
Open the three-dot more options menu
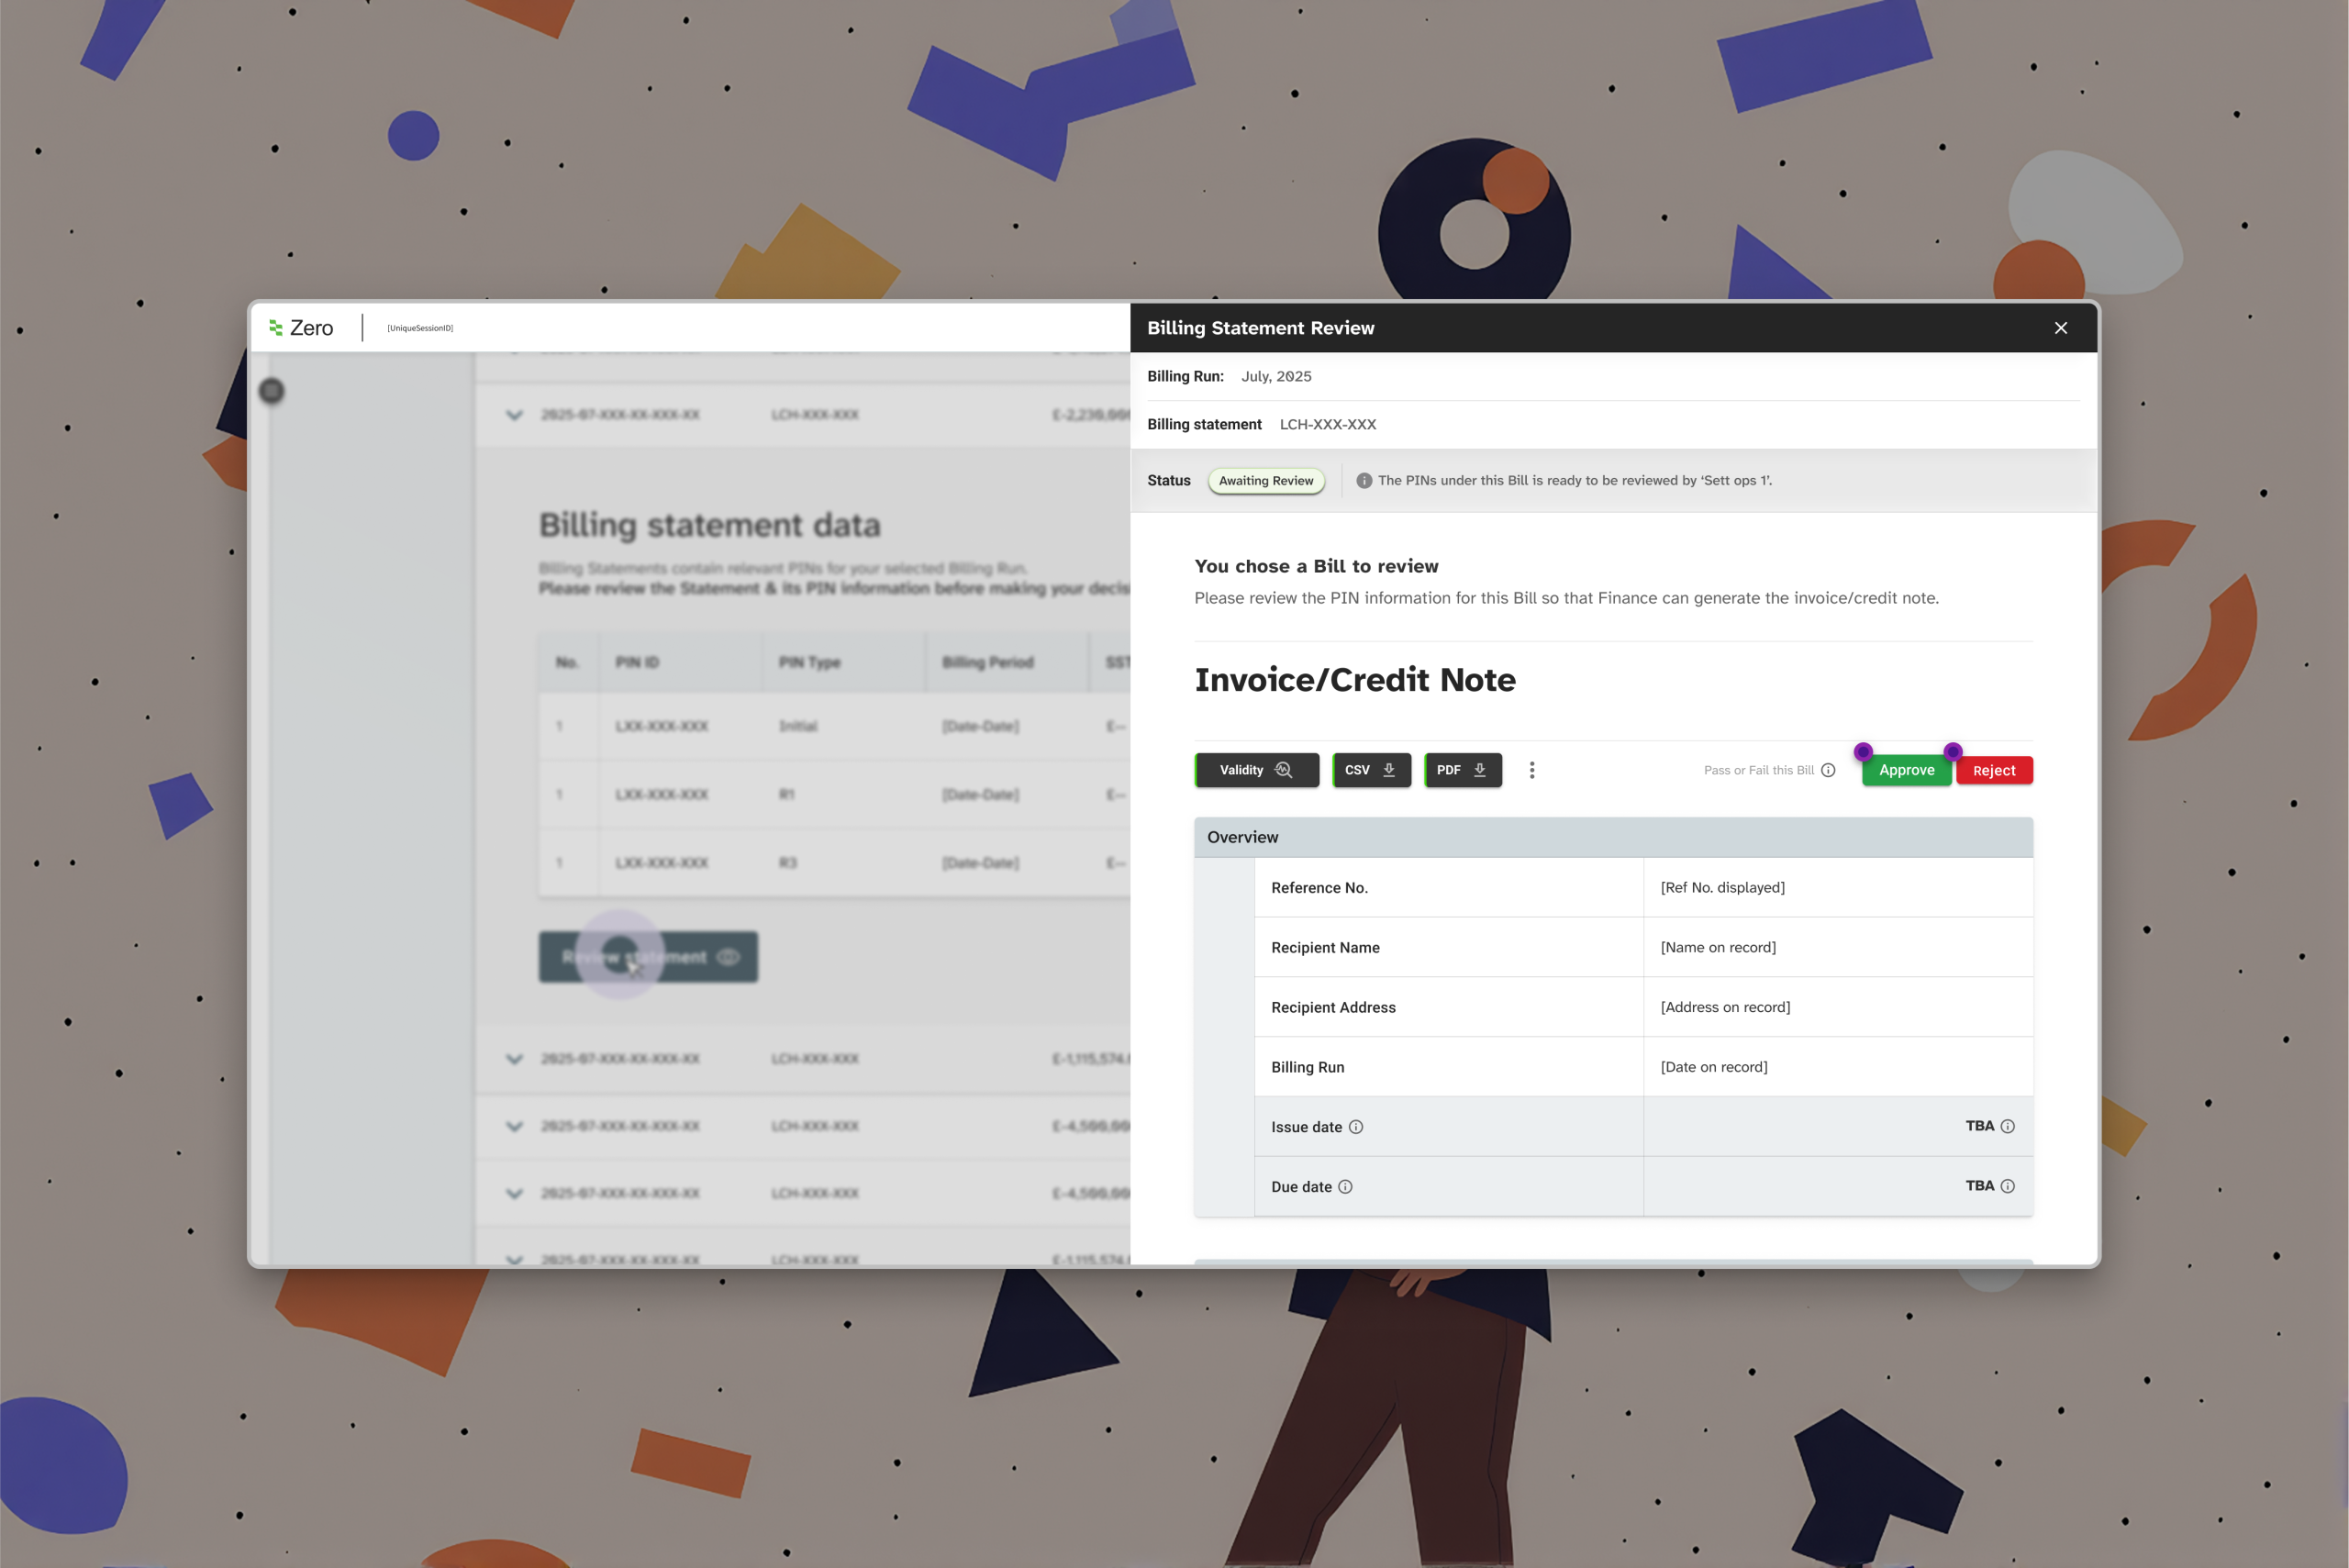point(1531,770)
